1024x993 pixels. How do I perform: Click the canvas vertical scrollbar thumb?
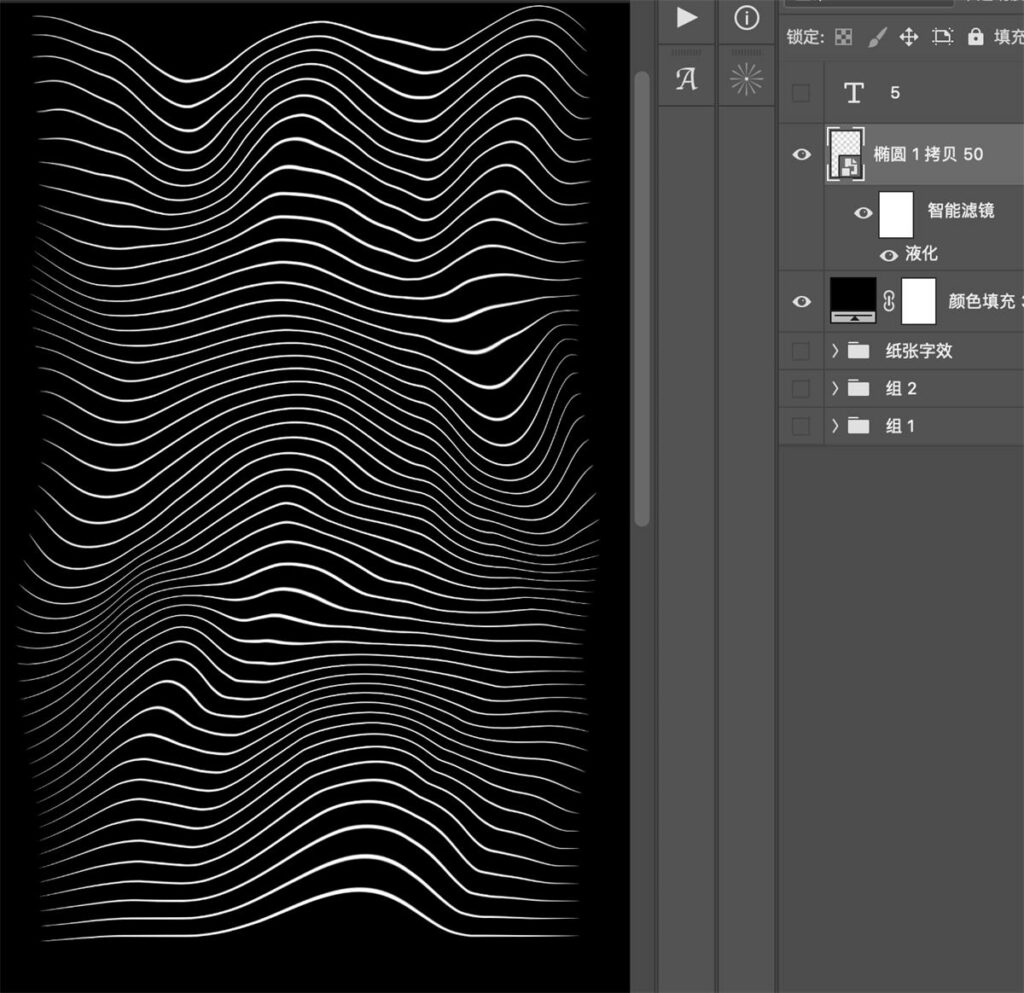642,298
